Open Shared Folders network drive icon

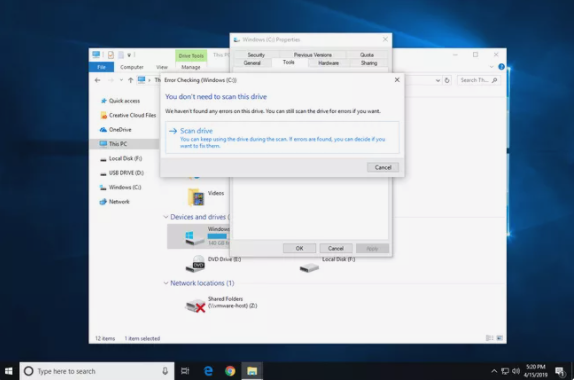pos(195,305)
